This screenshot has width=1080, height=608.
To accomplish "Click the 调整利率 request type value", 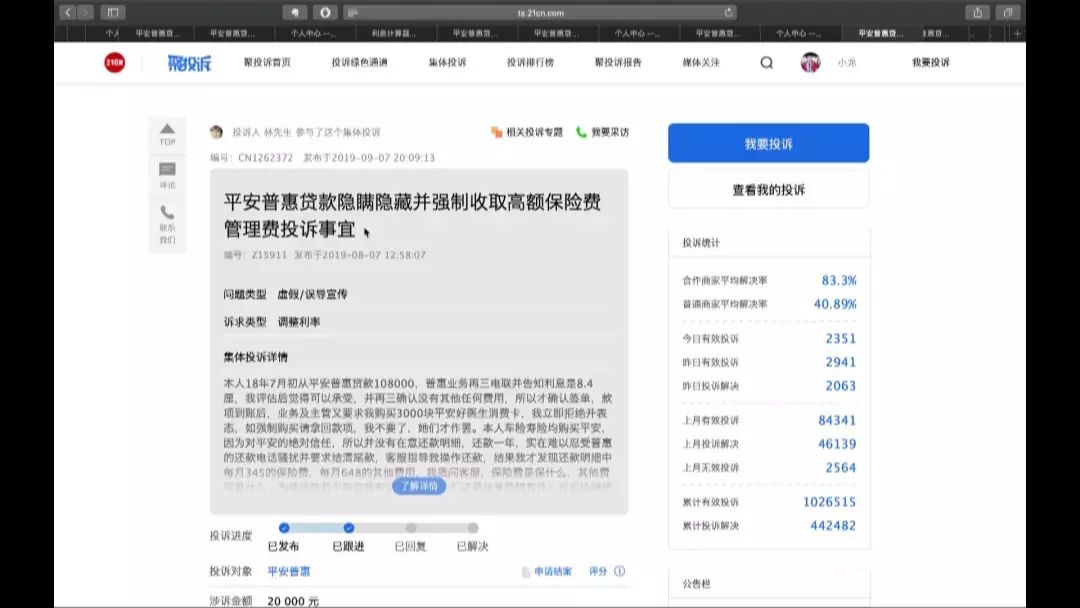I will [x=298, y=322].
